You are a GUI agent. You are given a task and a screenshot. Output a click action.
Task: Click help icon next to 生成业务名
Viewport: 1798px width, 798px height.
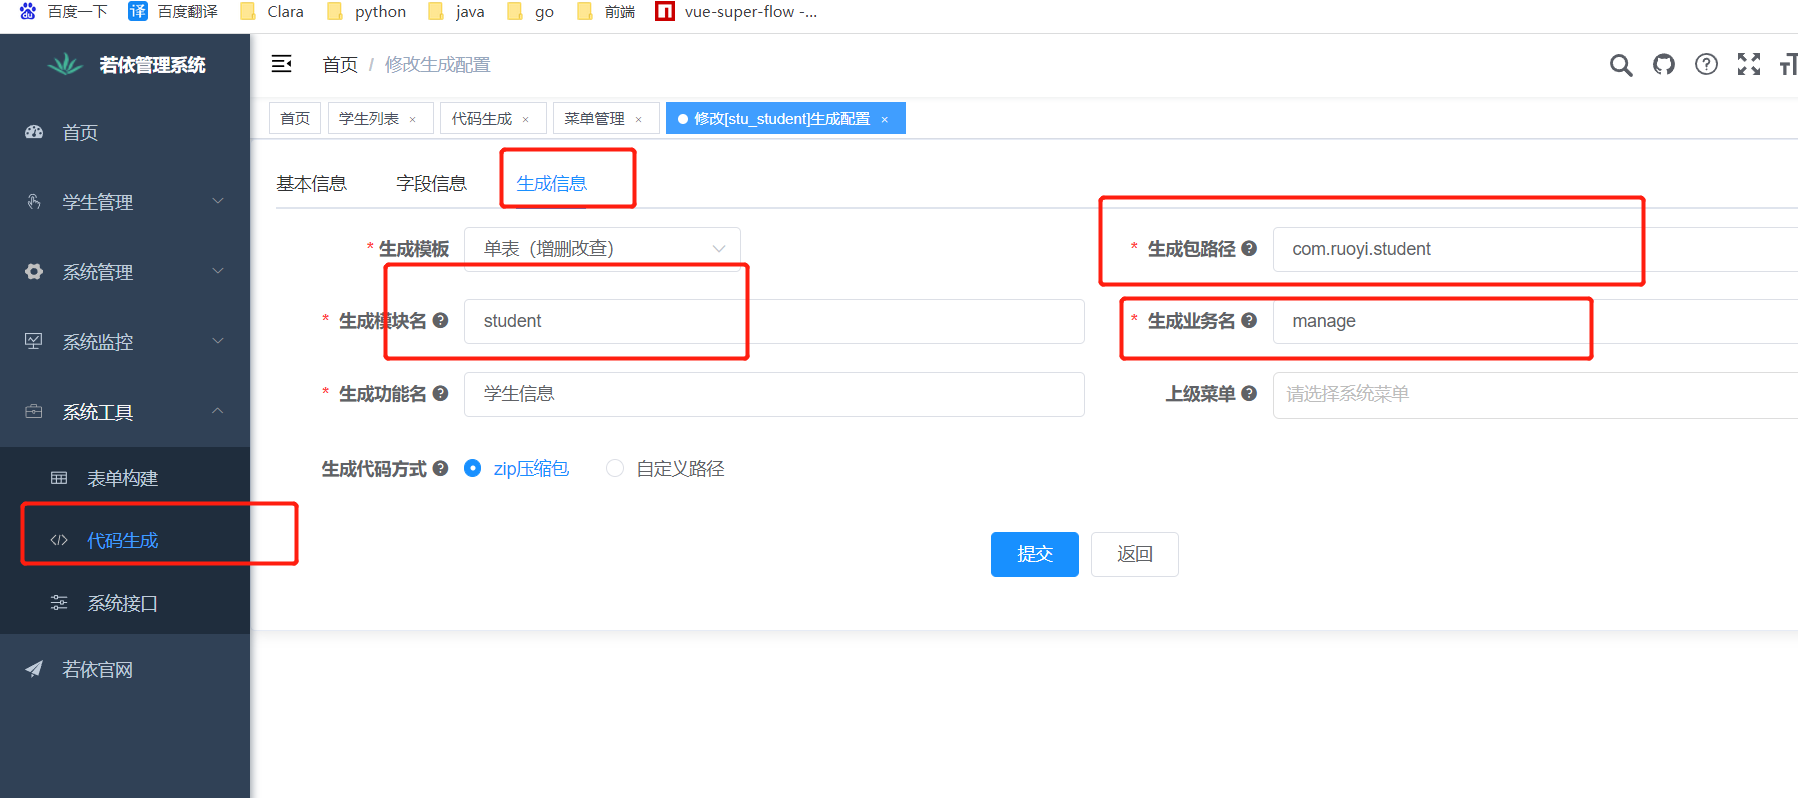1249,320
